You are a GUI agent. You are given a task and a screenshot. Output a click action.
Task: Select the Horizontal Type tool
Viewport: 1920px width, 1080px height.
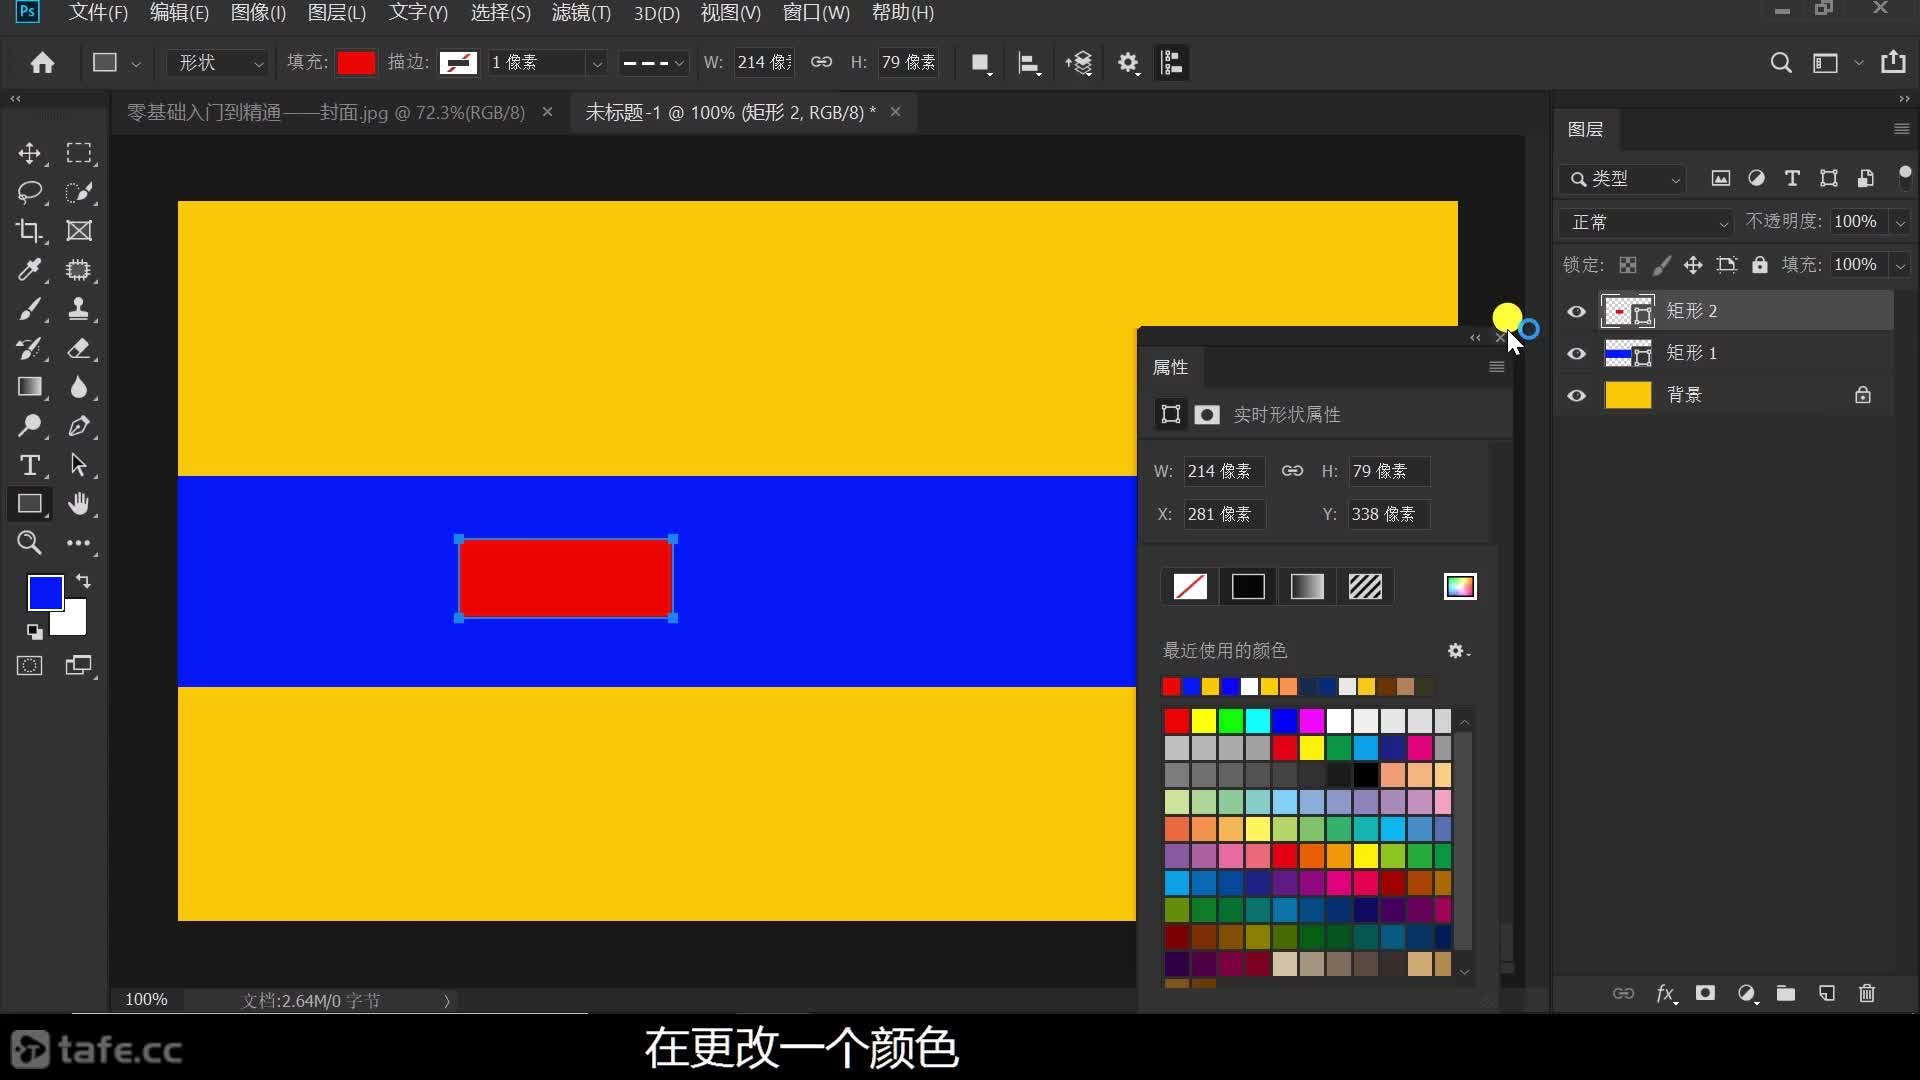pos(29,465)
